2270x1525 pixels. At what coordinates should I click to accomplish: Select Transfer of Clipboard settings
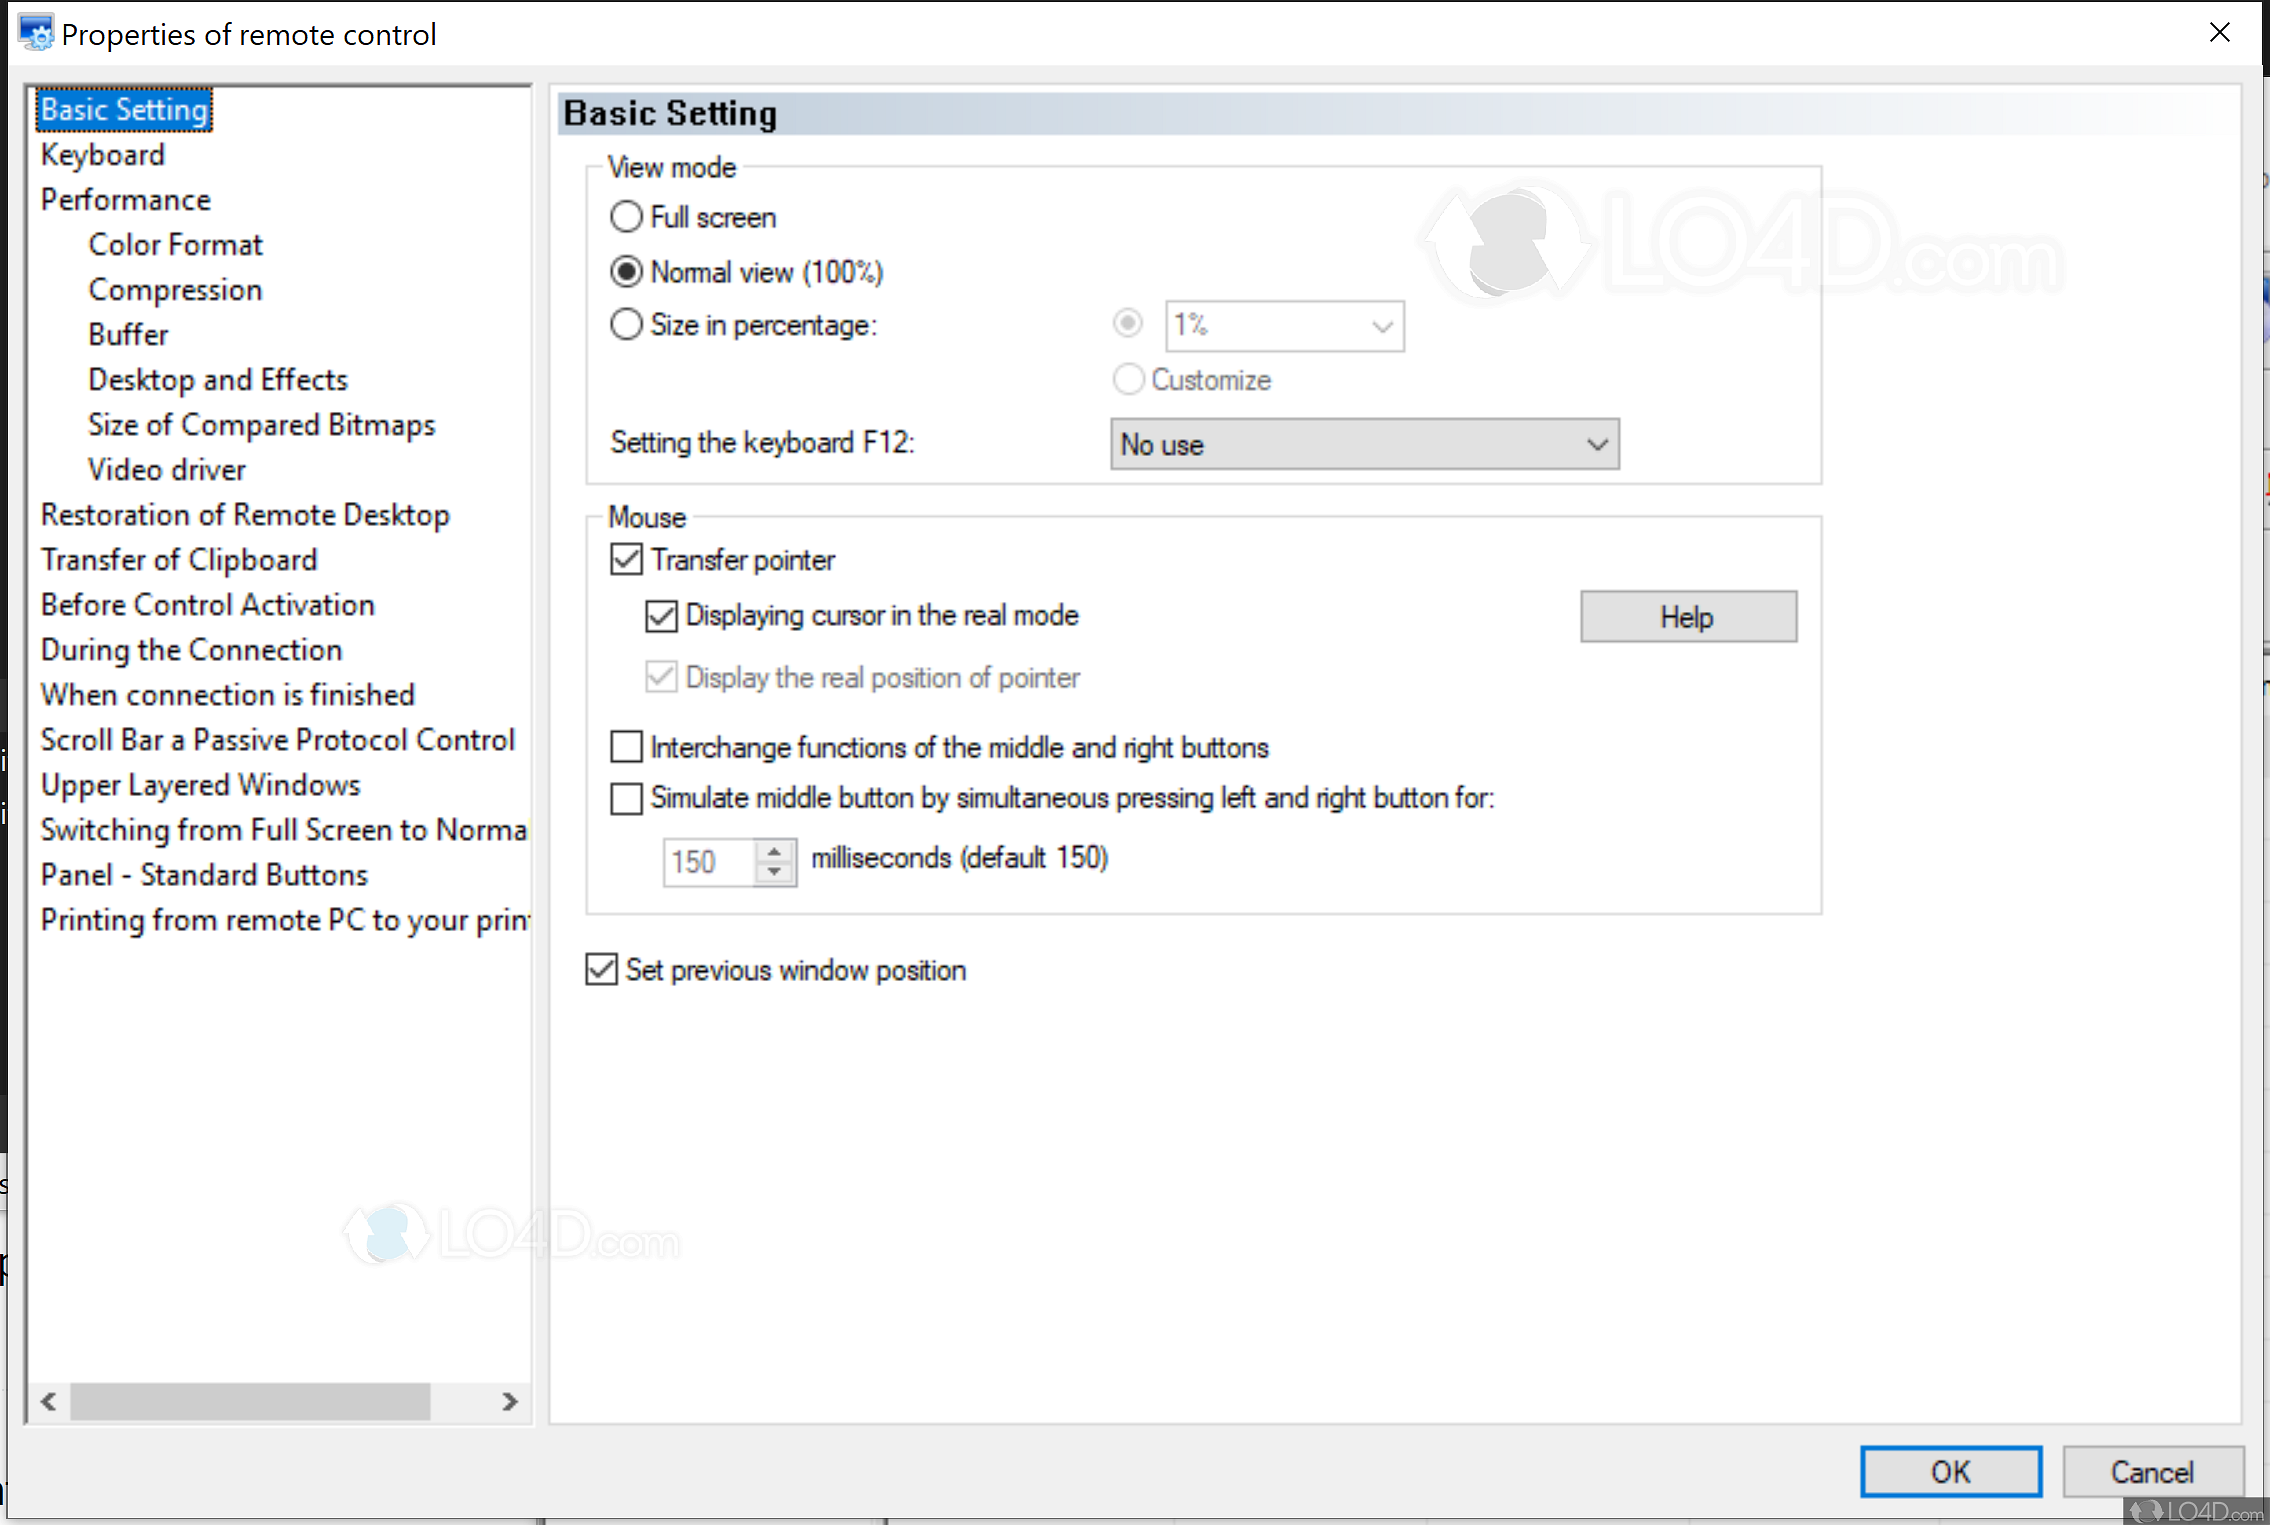point(179,559)
